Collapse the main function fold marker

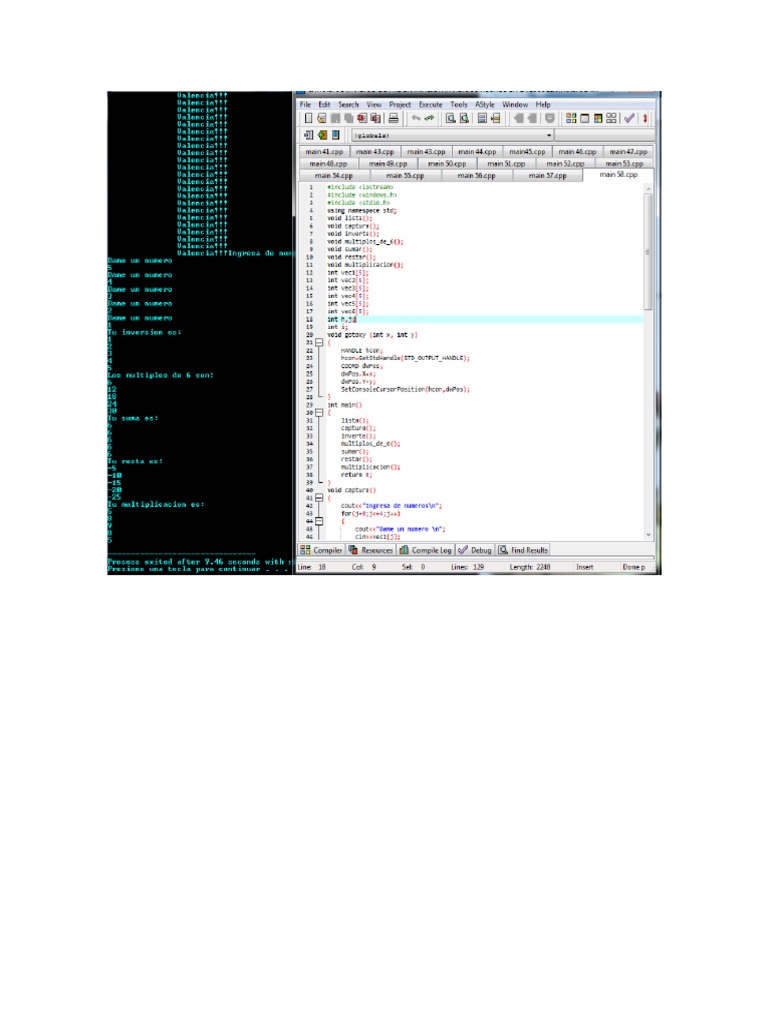[x=319, y=412]
